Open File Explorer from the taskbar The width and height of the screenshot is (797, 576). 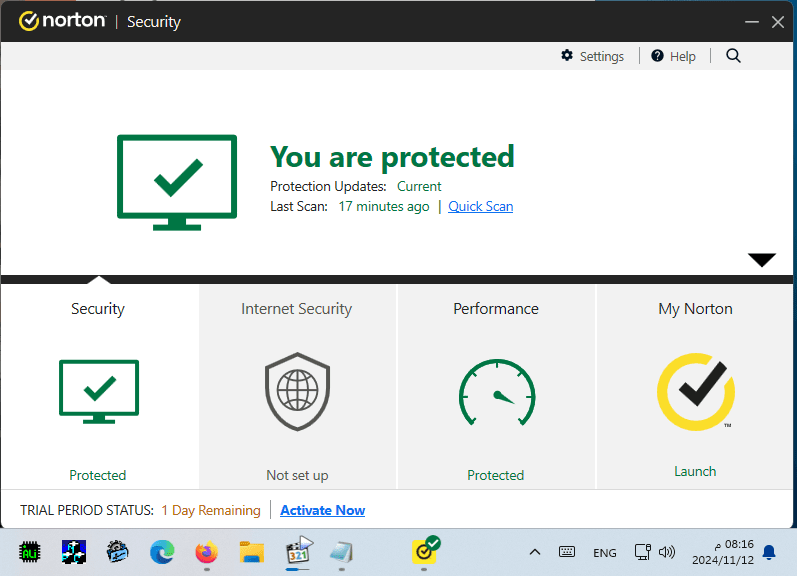coord(252,552)
